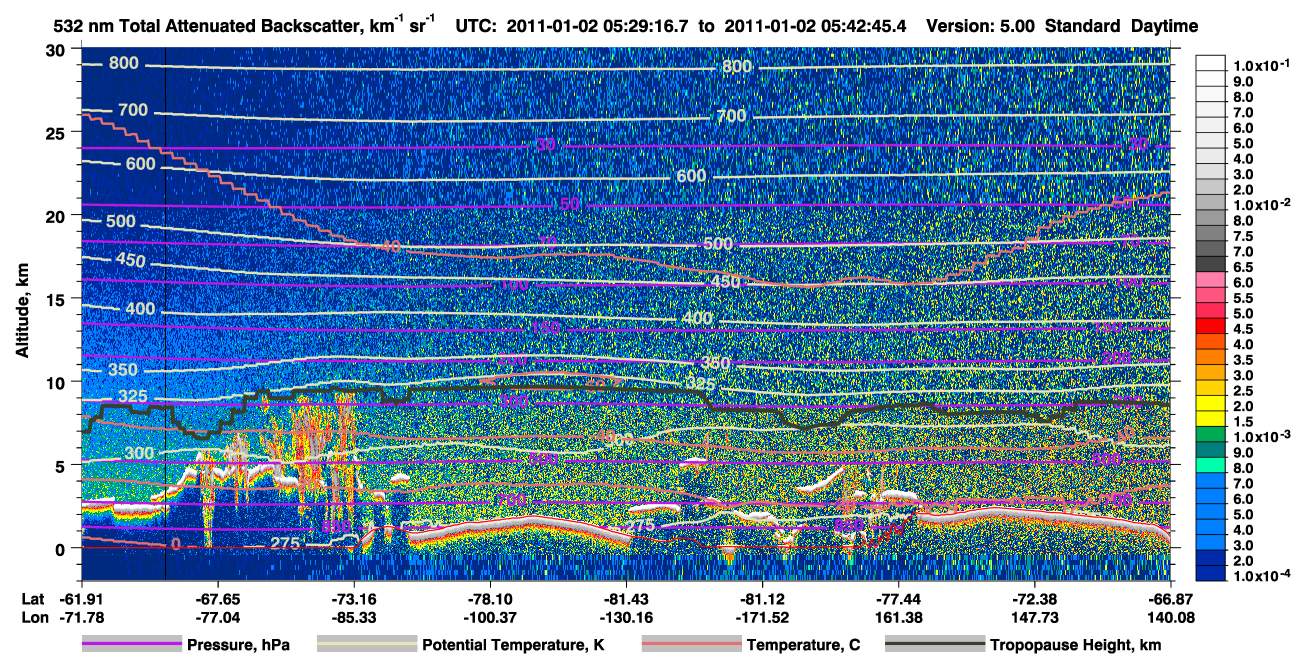Click the 'Version: 5.00' label

(x=981, y=25)
